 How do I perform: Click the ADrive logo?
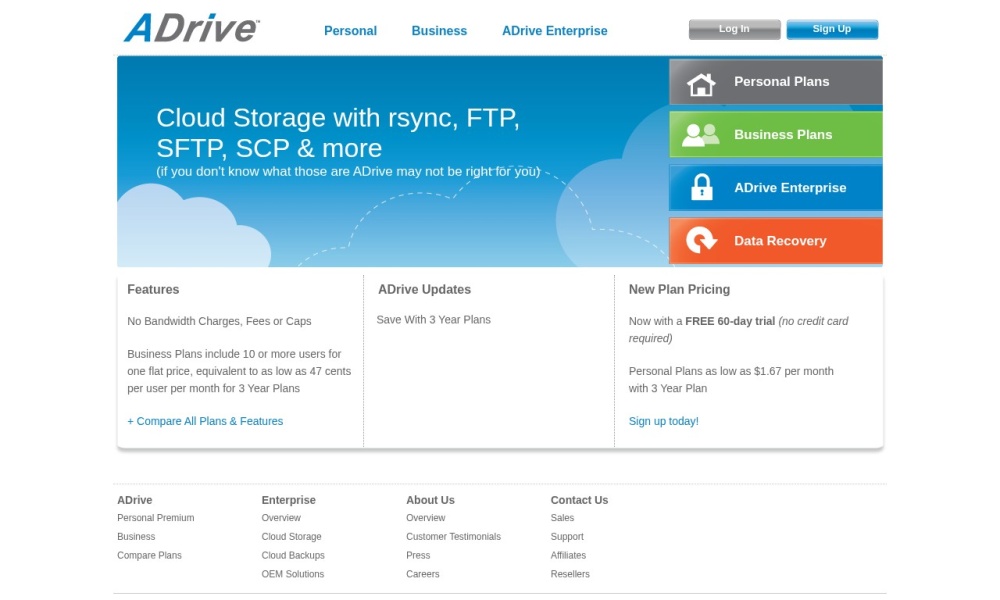coord(191,28)
